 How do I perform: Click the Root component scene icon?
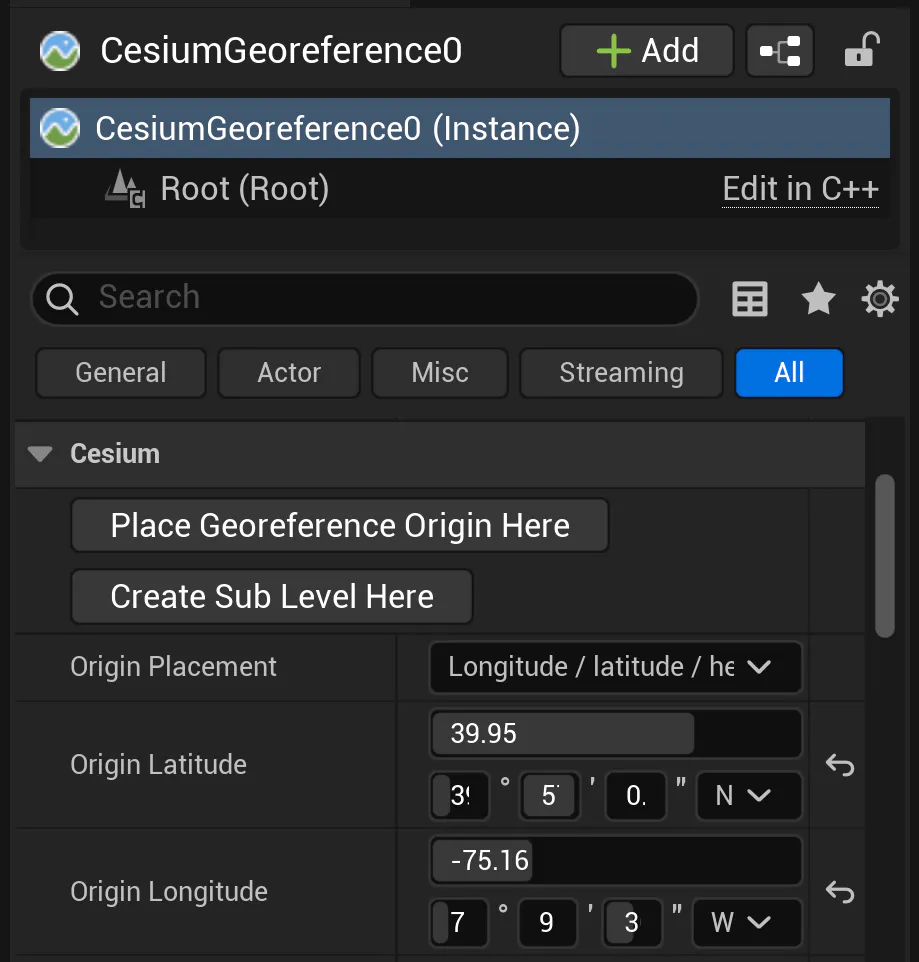point(126,188)
